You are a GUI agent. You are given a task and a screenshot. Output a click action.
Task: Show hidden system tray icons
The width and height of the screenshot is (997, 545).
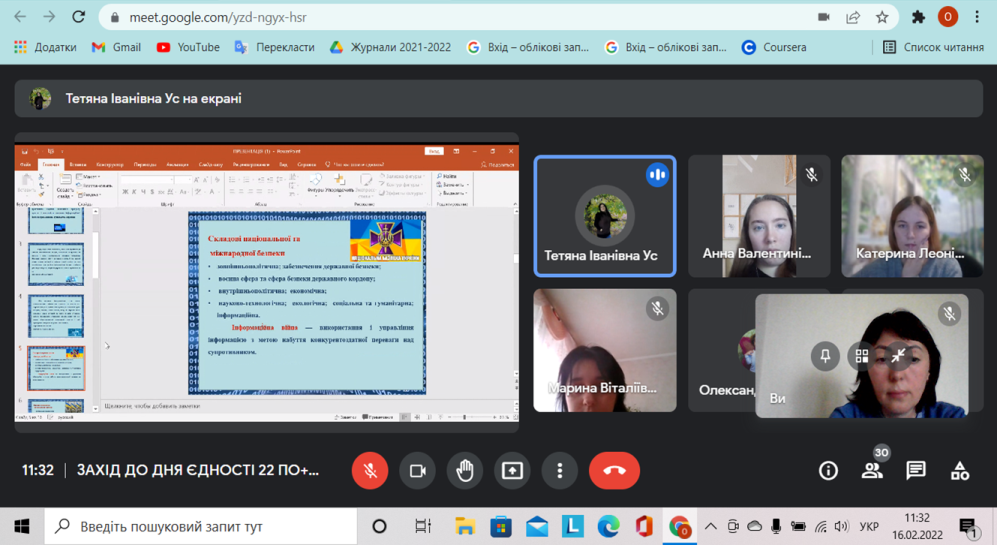tap(711, 527)
